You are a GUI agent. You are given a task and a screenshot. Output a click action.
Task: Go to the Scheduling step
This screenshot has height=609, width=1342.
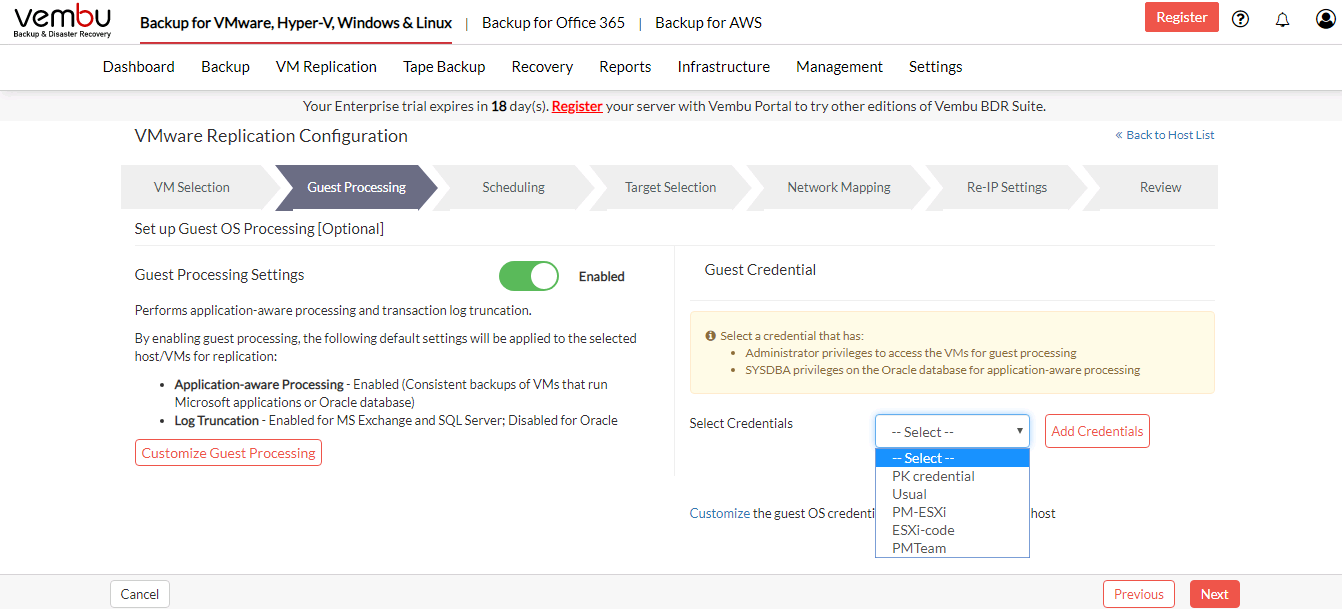513,187
